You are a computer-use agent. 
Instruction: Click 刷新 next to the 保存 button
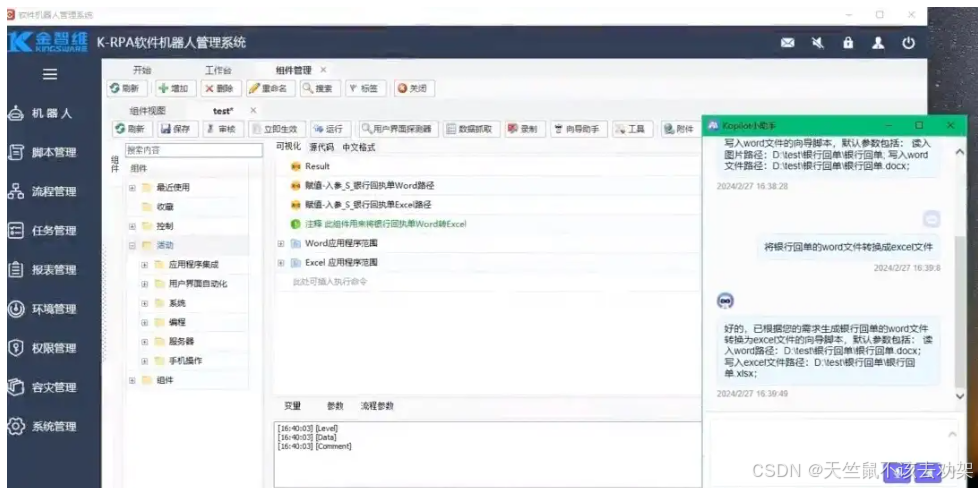click(x=132, y=129)
